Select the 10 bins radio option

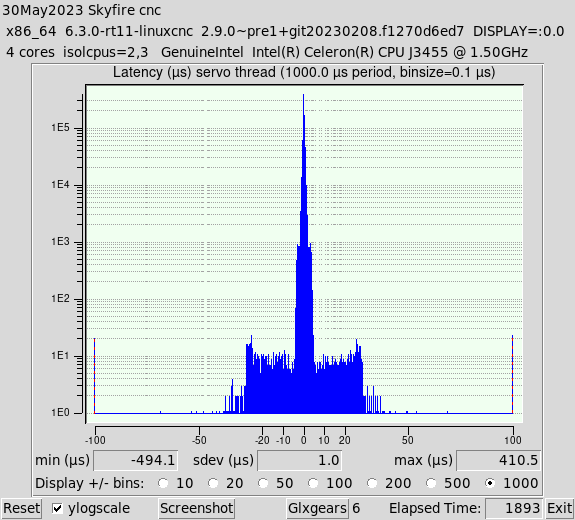pos(163,483)
